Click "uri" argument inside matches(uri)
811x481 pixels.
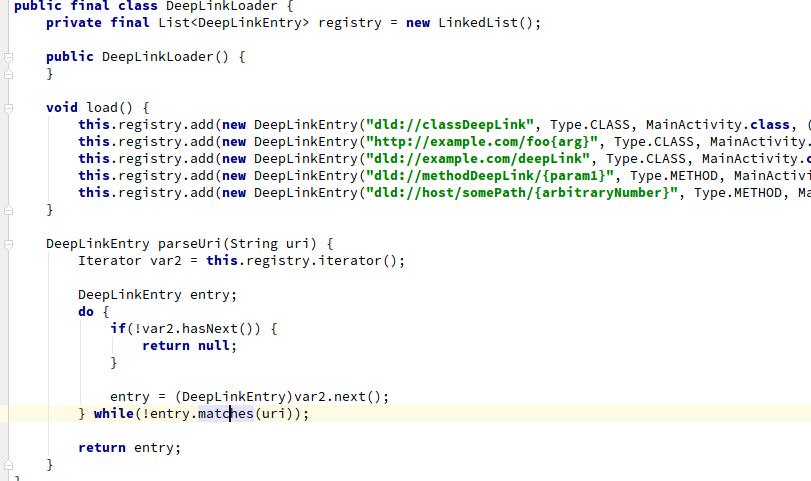pos(274,414)
